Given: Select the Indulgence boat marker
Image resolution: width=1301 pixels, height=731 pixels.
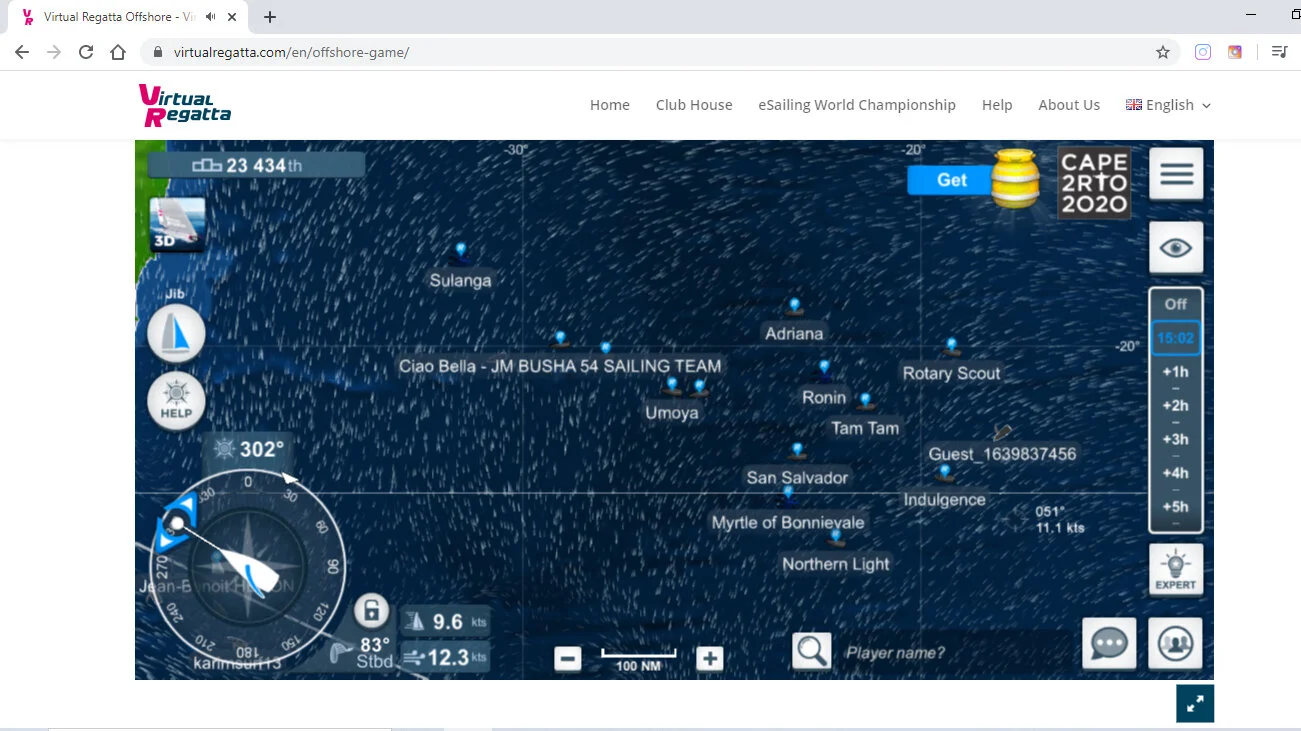Looking at the screenshot, I should tap(944, 472).
